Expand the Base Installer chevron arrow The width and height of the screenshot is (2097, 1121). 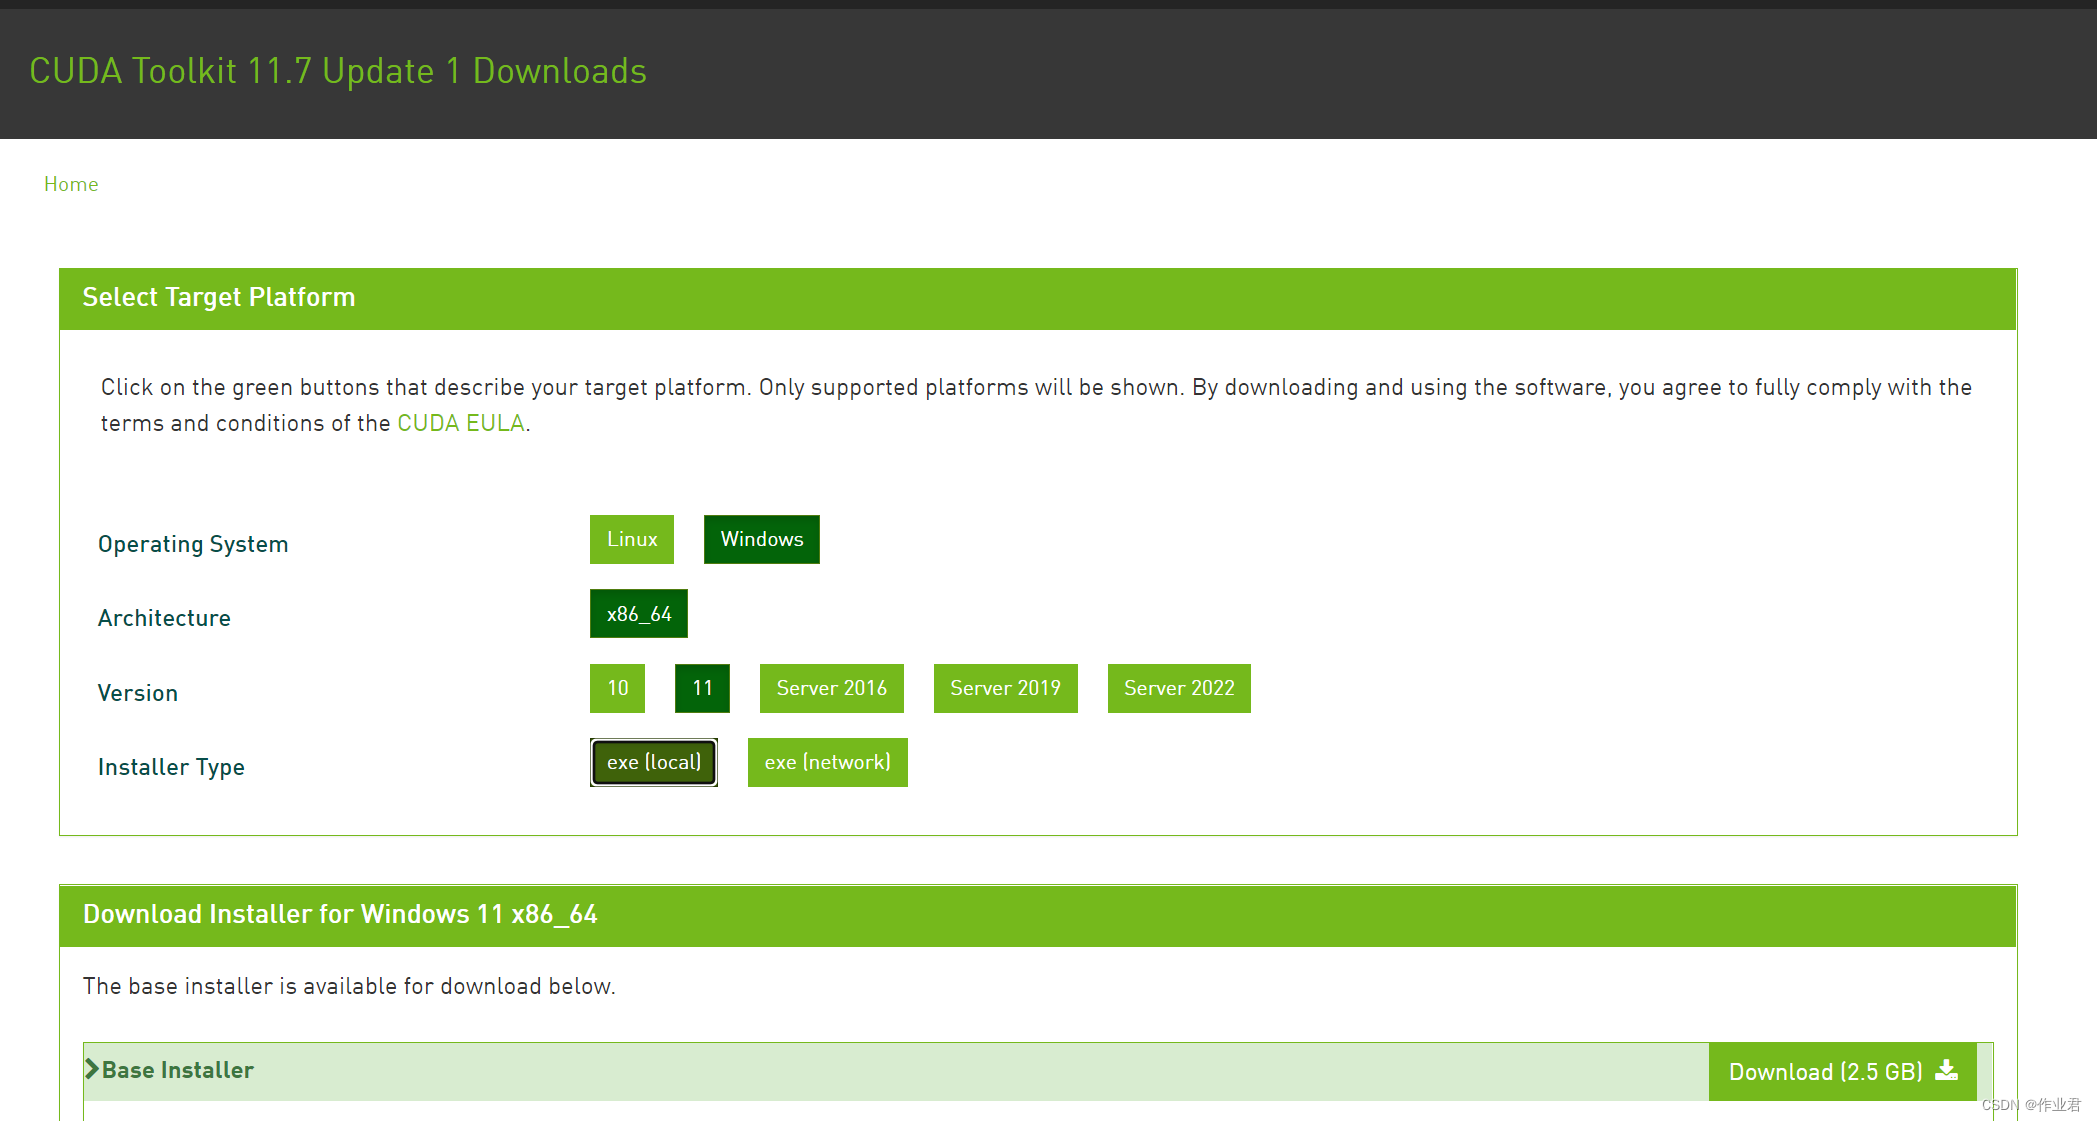point(92,1069)
